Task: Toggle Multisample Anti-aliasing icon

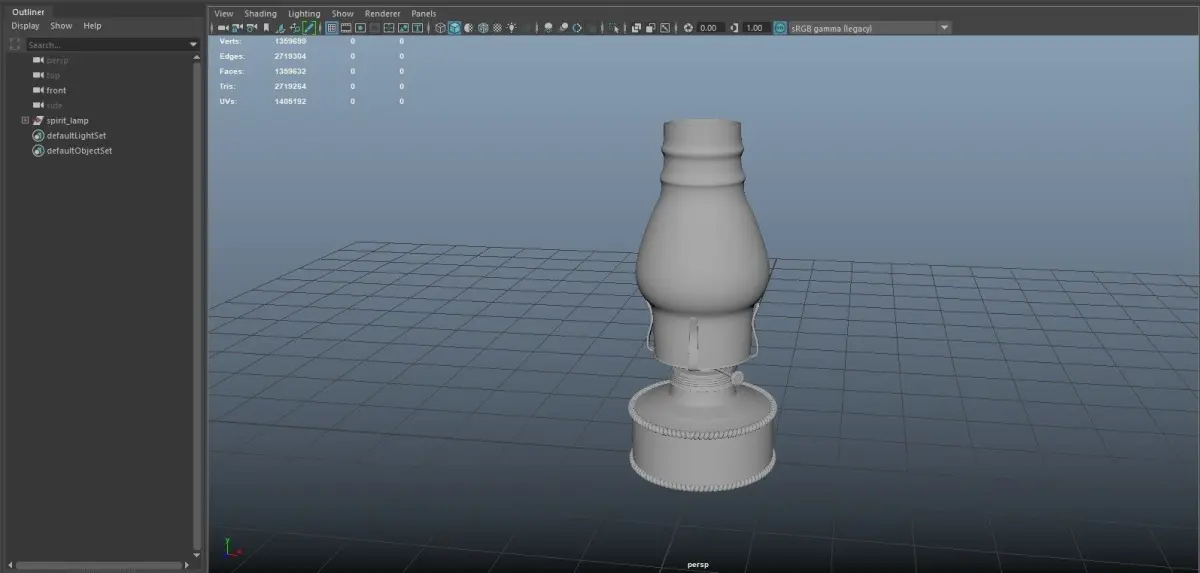Action: (577, 28)
